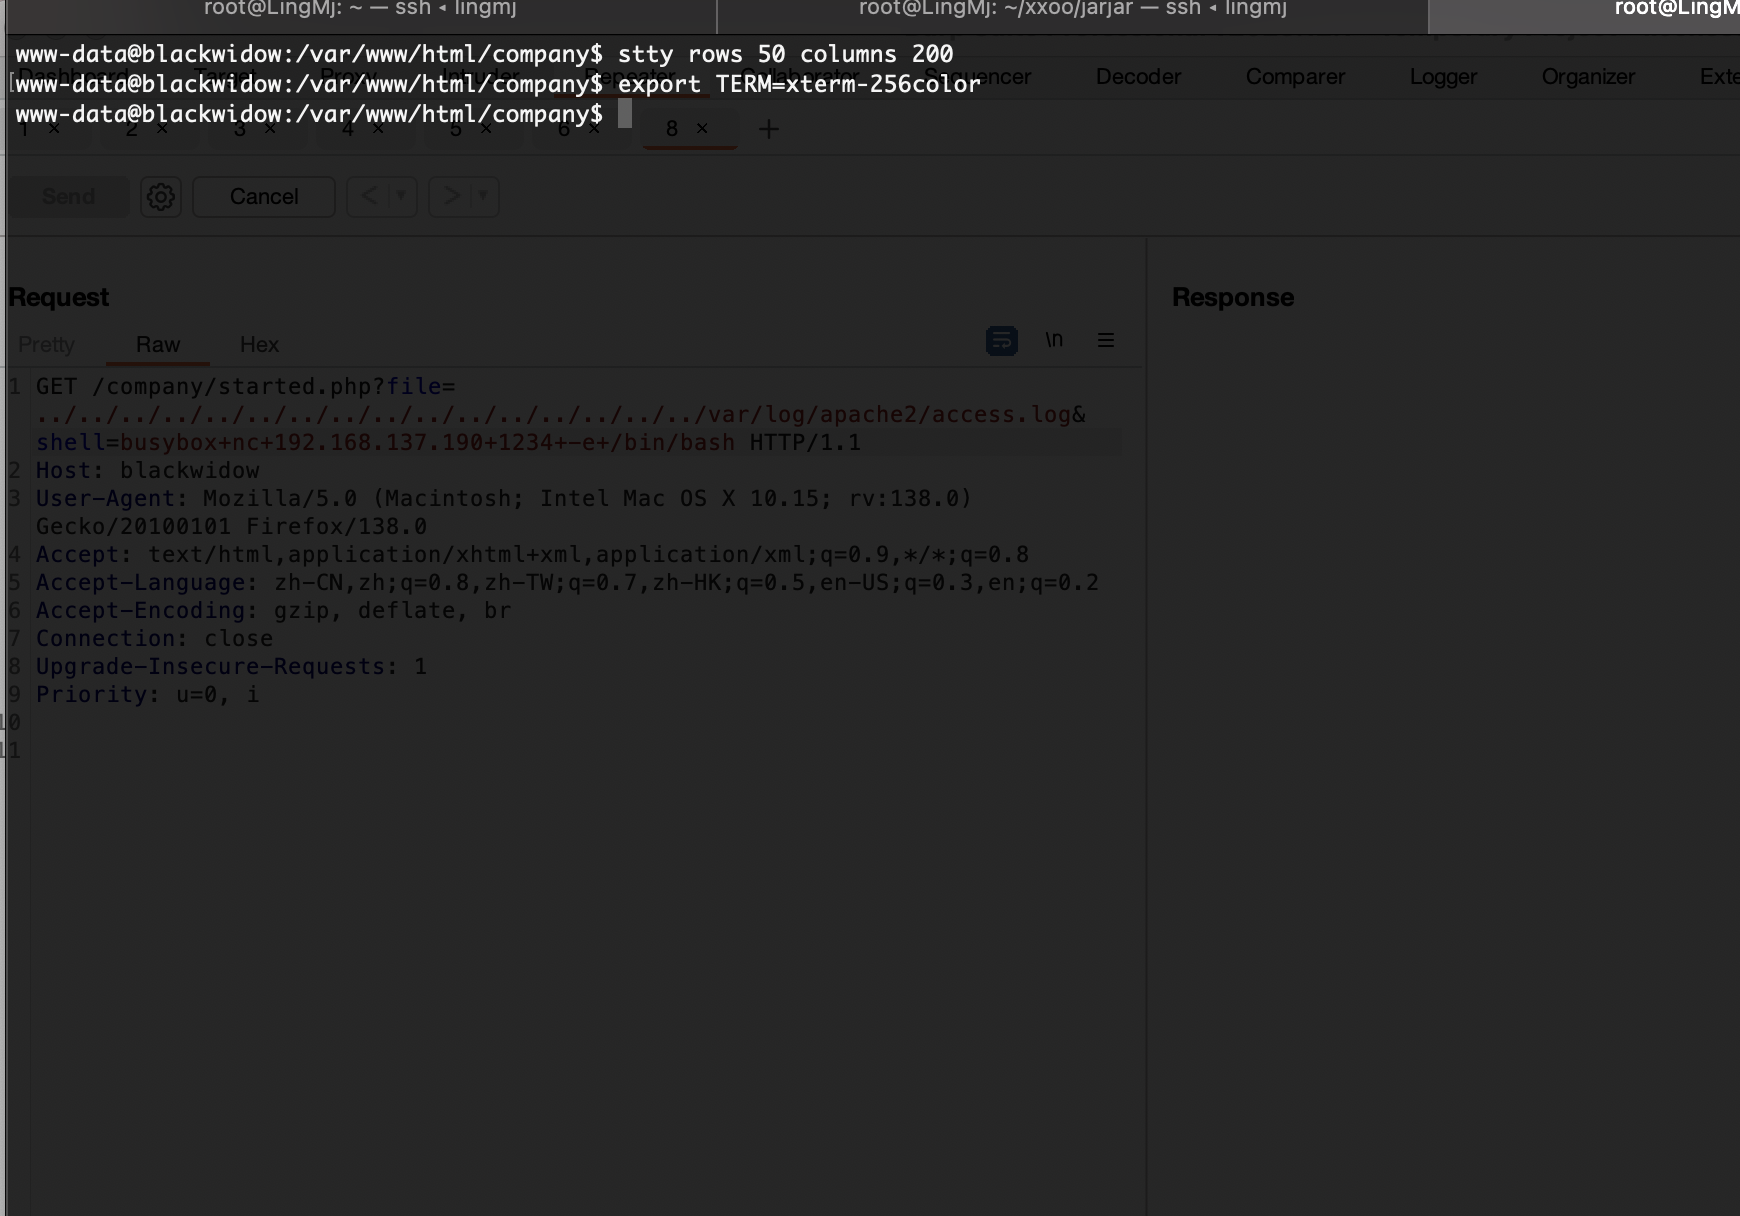Viewport: 1740px width, 1216px height.
Task: Click 'Accept-Encoding: gzip, deflate, br' line
Action: click(274, 611)
